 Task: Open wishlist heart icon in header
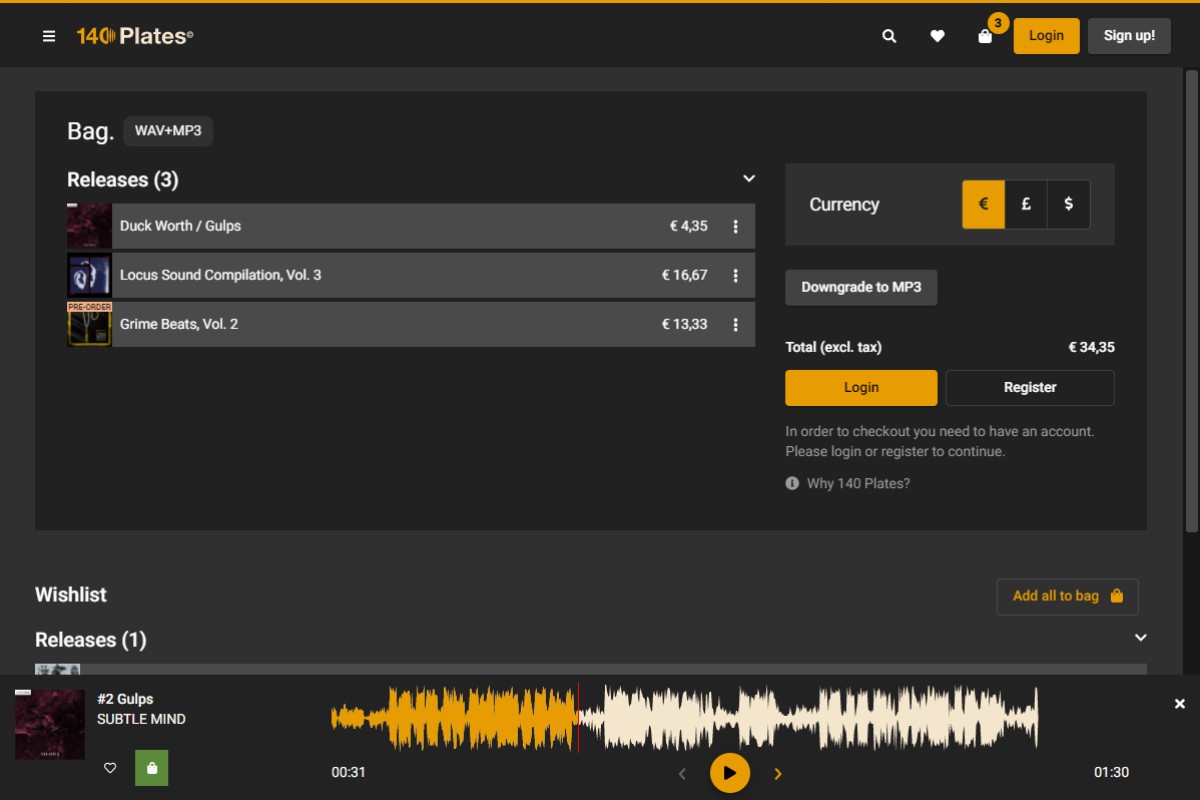tap(937, 36)
